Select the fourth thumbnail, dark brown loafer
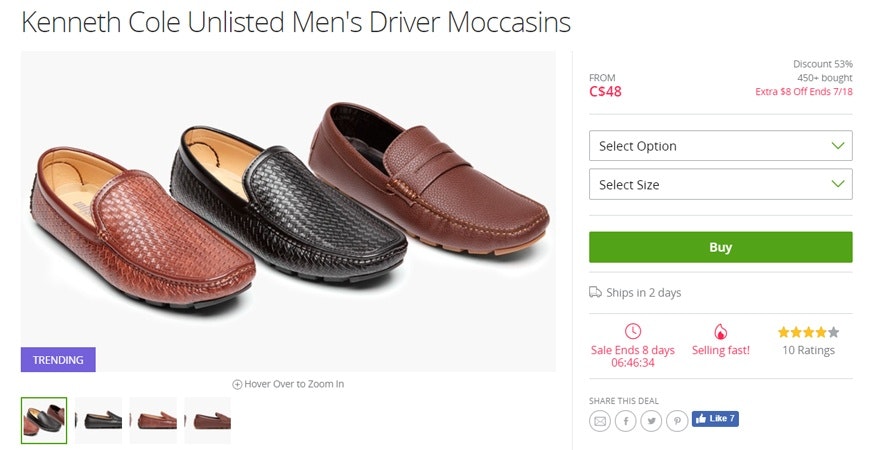 pos(207,420)
